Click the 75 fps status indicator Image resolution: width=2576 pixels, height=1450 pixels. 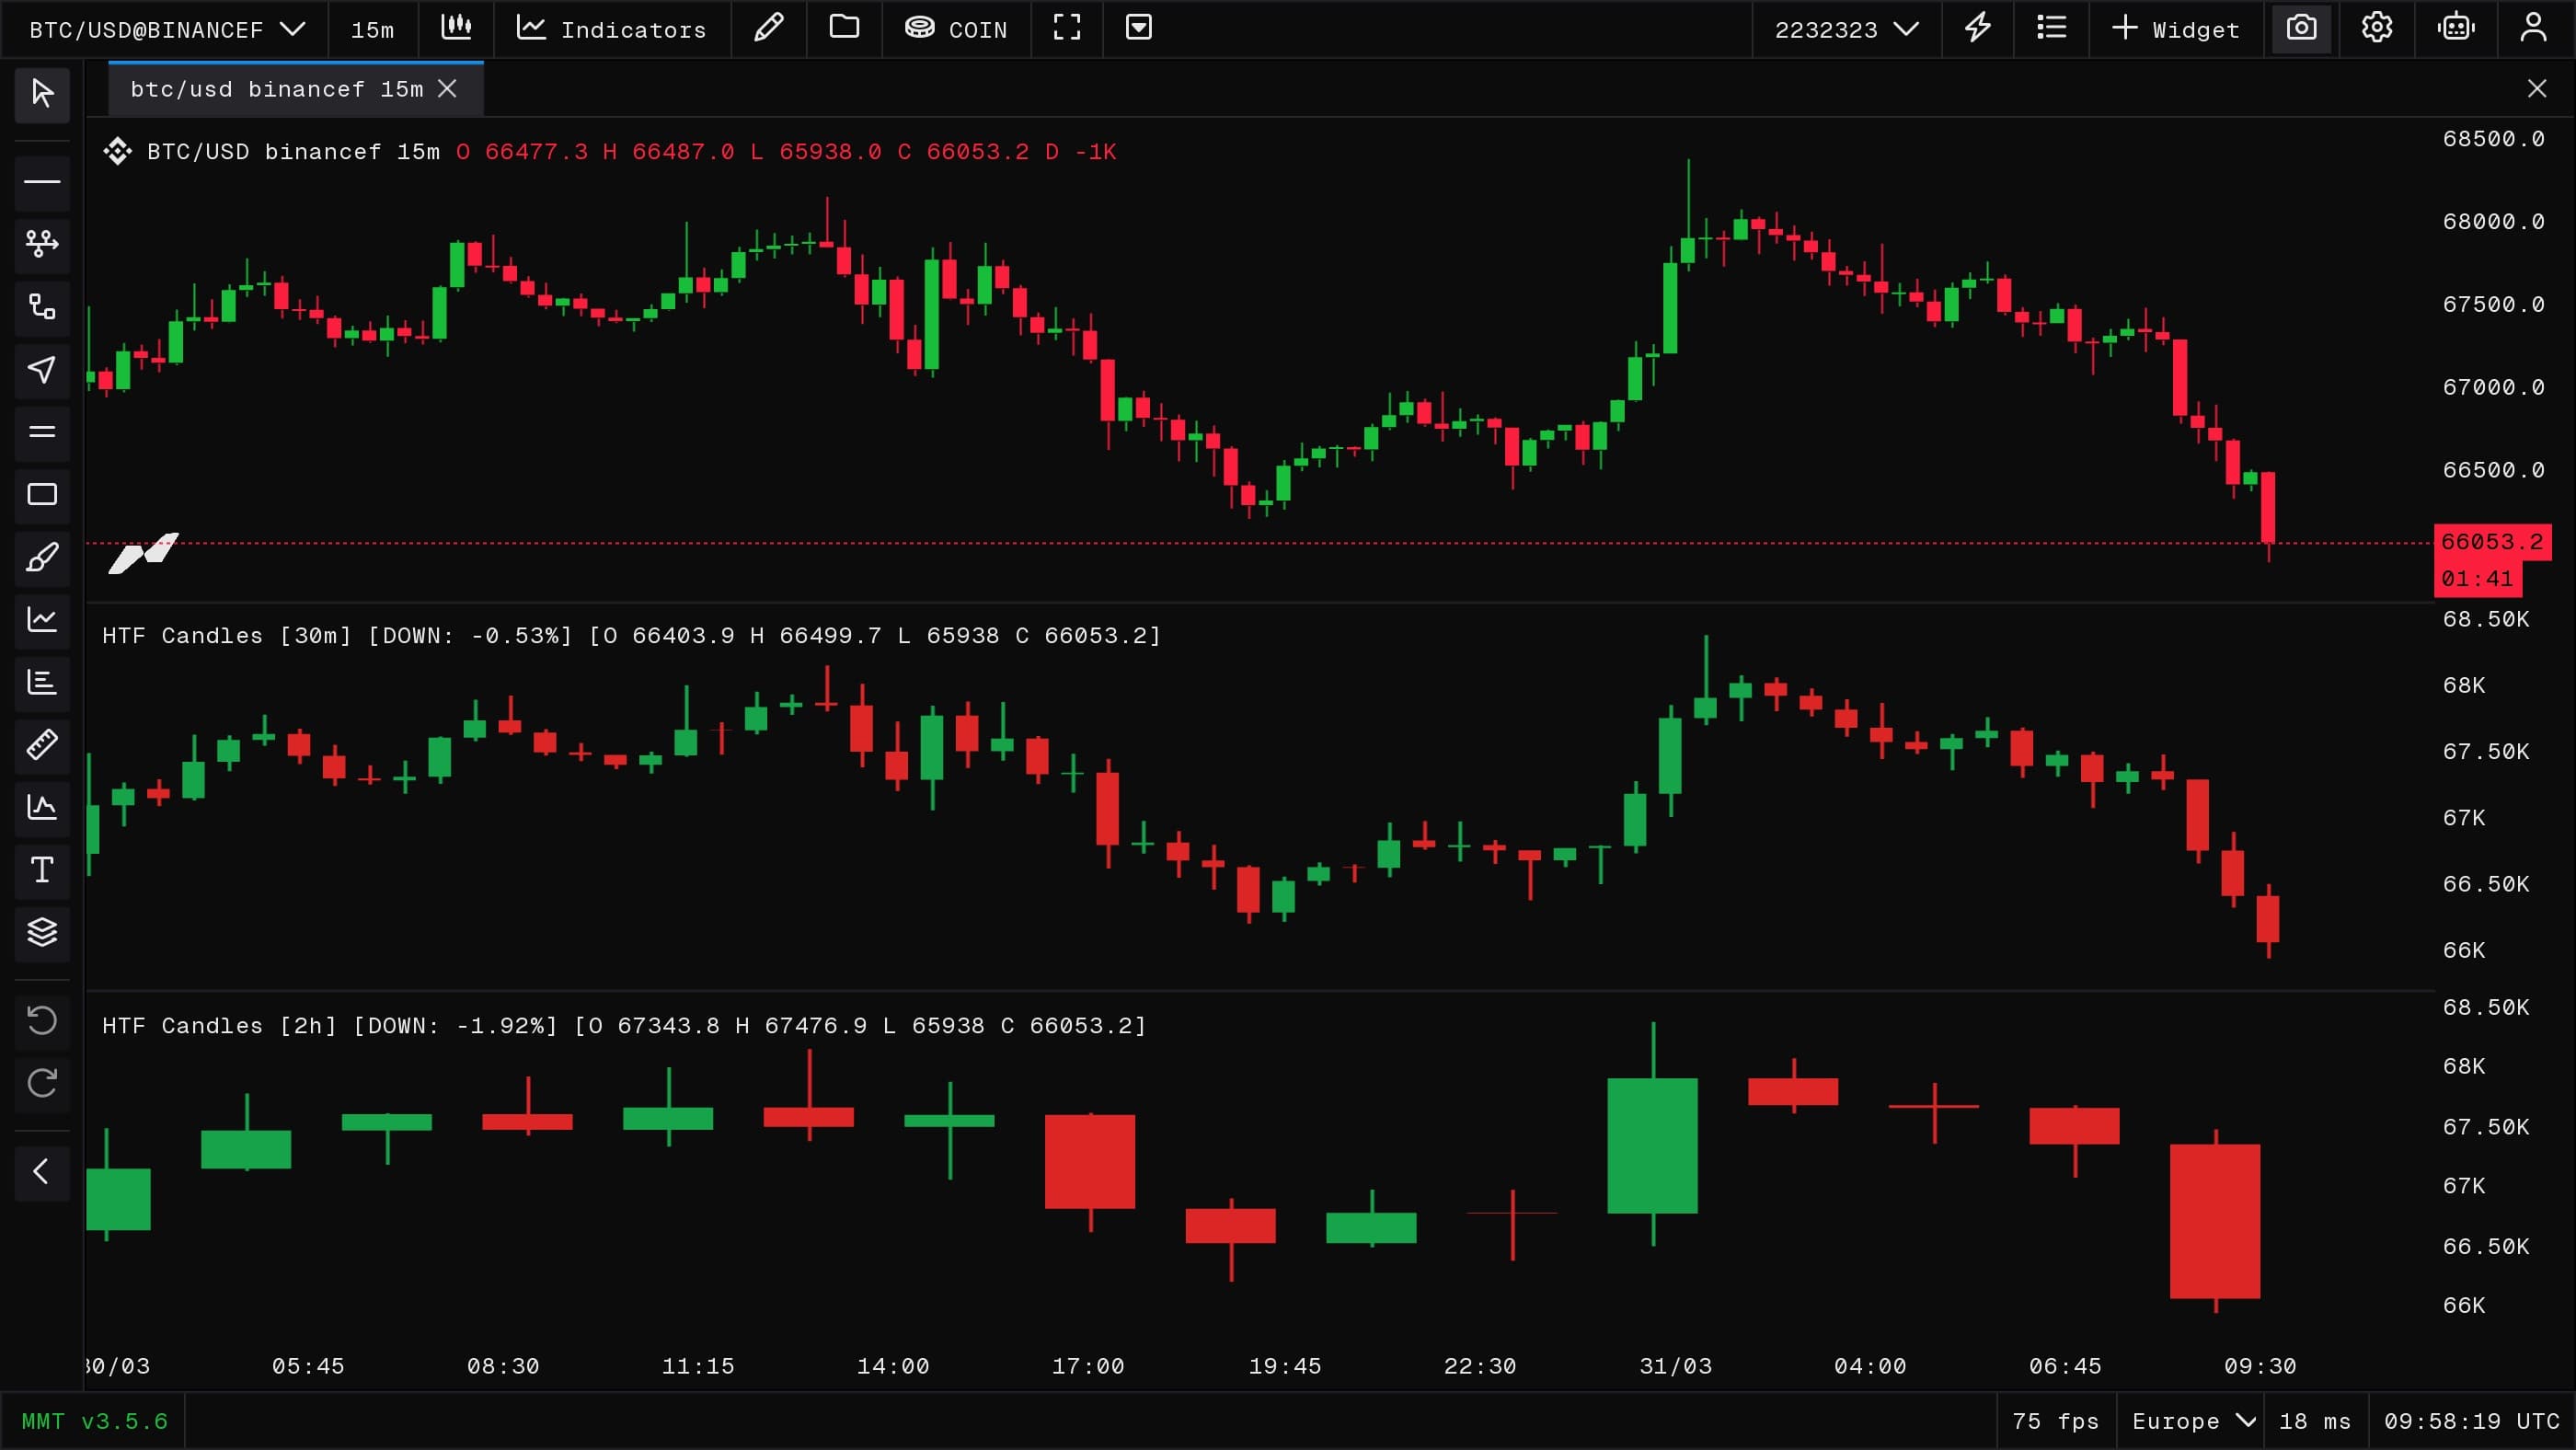(x=2056, y=1421)
